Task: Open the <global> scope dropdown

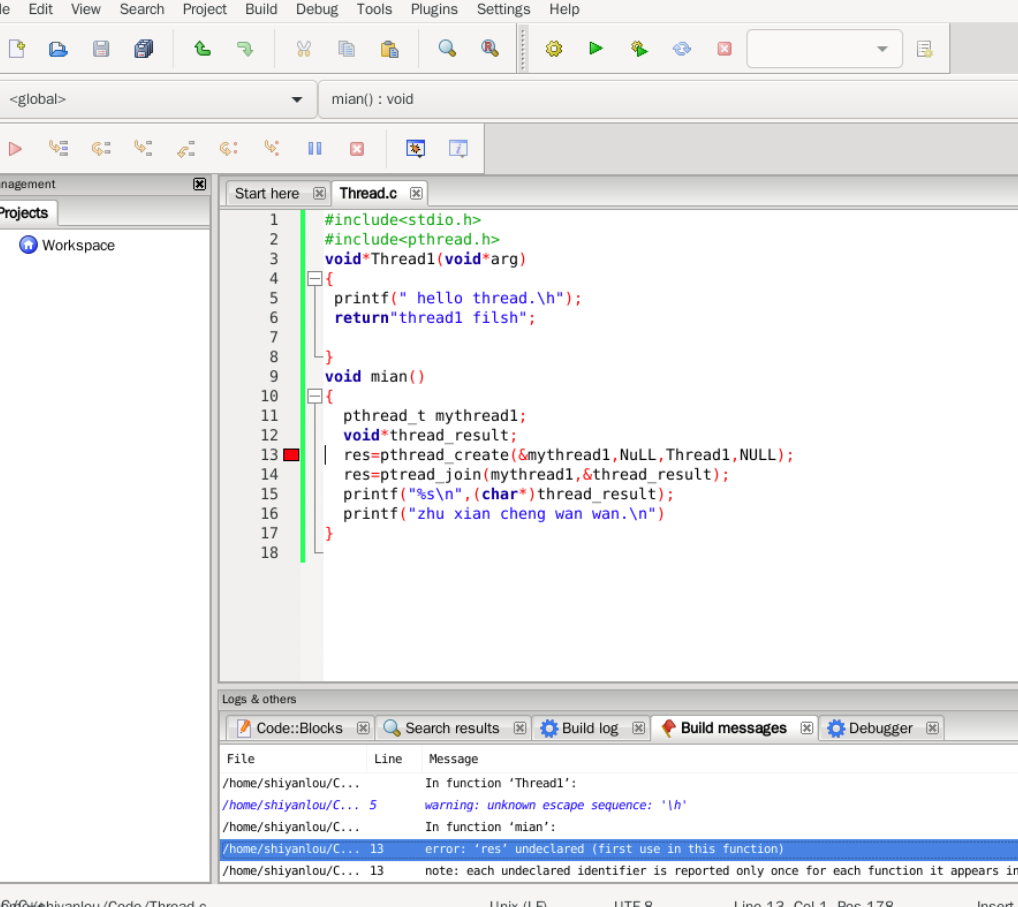Action: pyautogui.click(x=296, y=100)
